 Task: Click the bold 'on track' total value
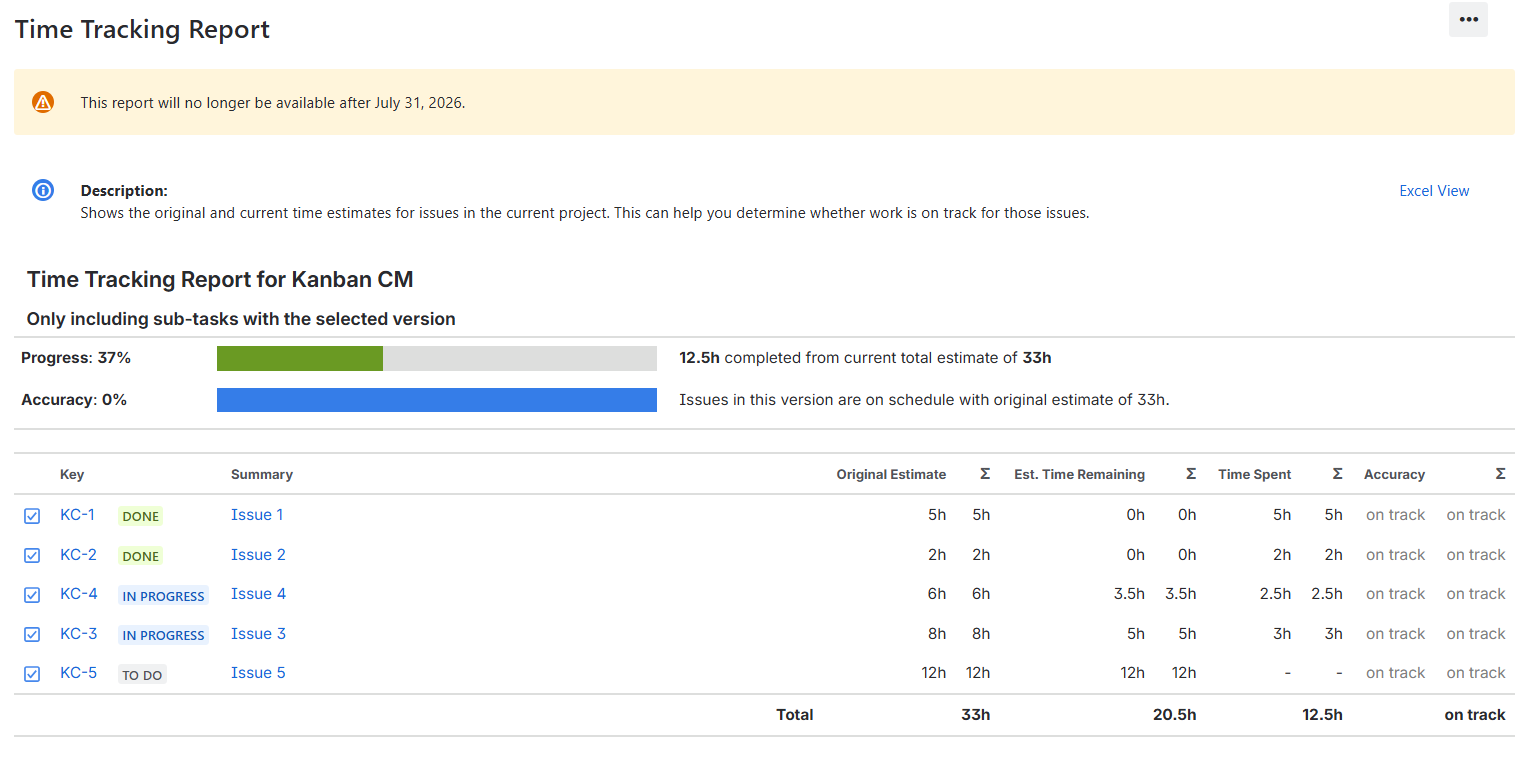1475,714
